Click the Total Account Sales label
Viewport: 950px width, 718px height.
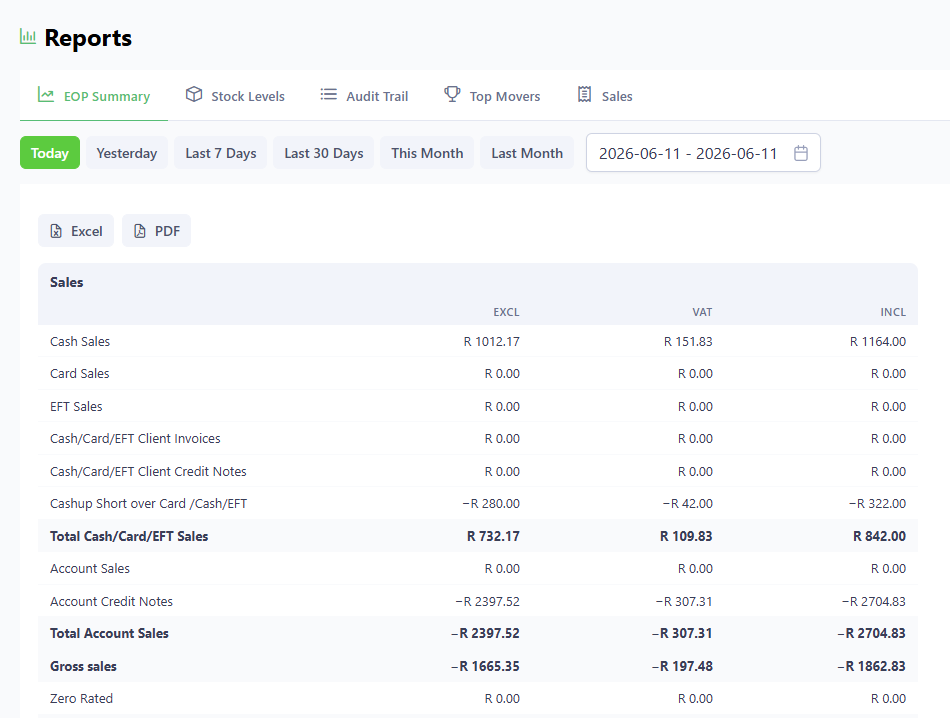coord(109,633)
